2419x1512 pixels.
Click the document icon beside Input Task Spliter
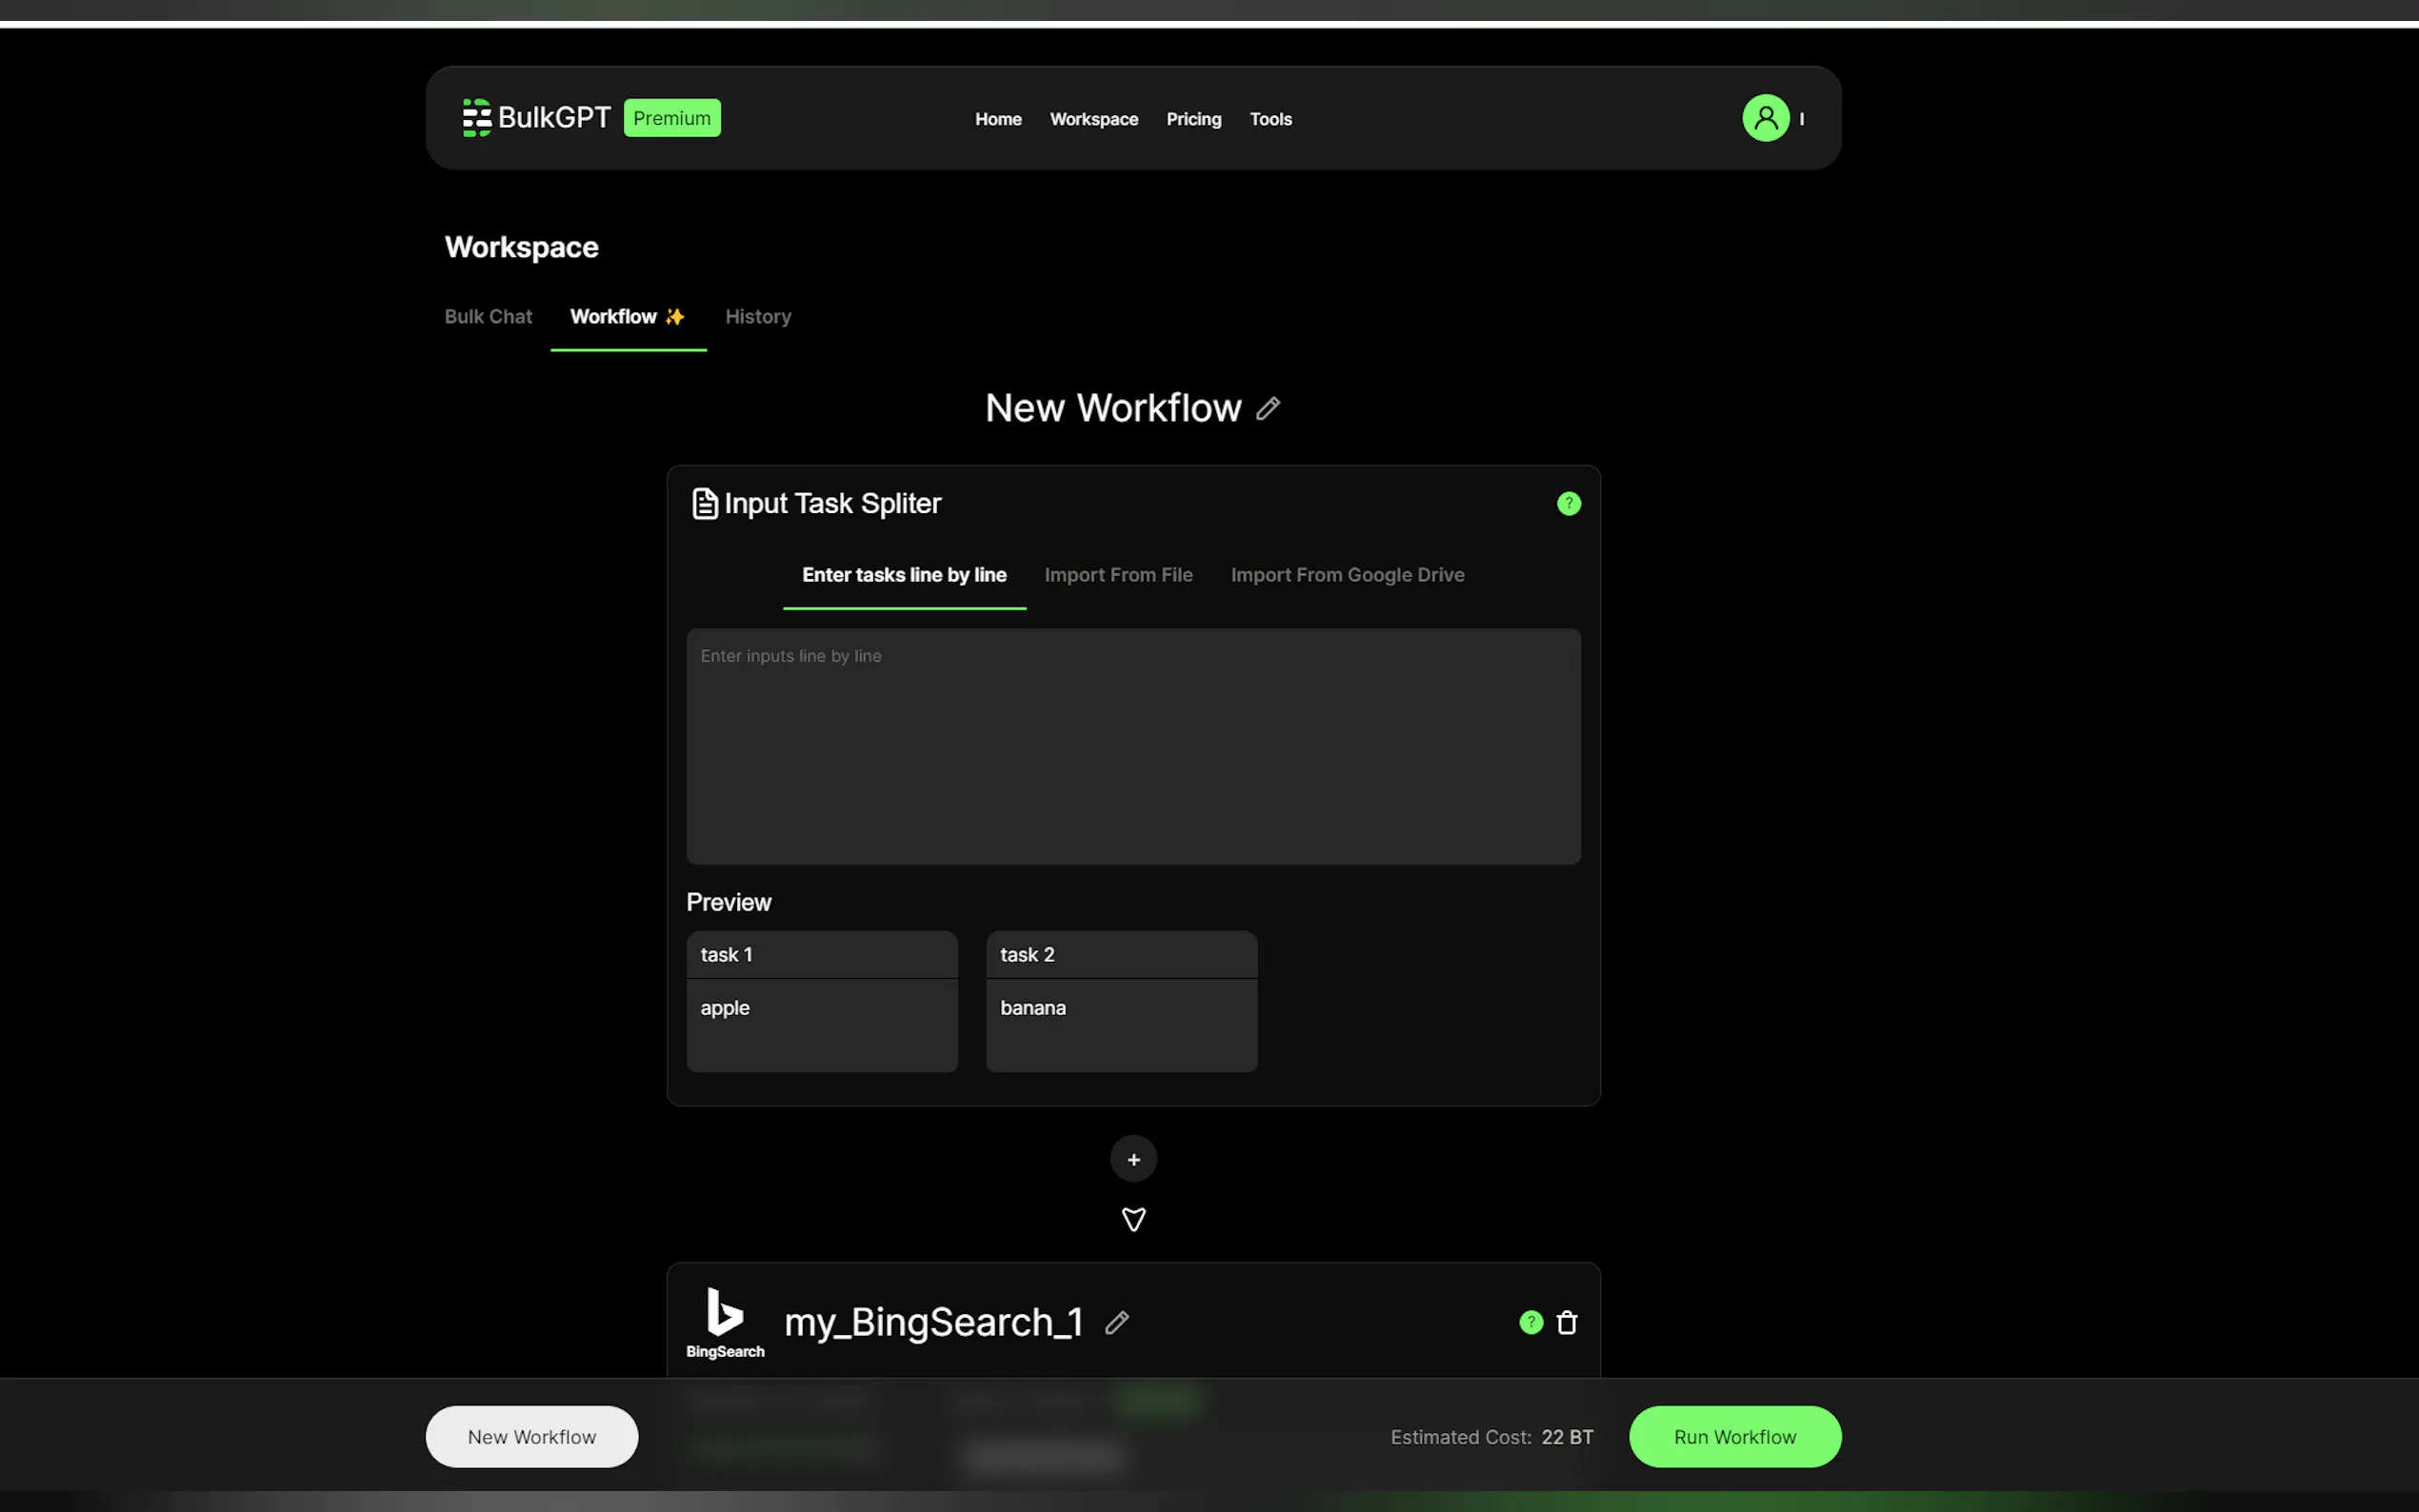point(704,503)
